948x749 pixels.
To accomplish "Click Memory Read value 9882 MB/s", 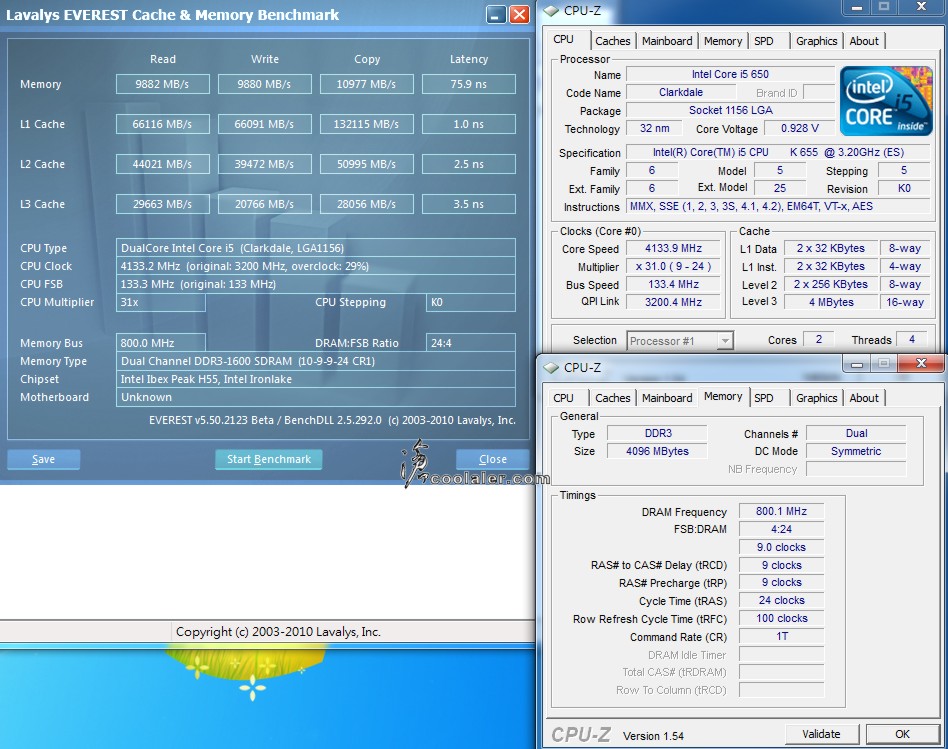I will (163, 84).
